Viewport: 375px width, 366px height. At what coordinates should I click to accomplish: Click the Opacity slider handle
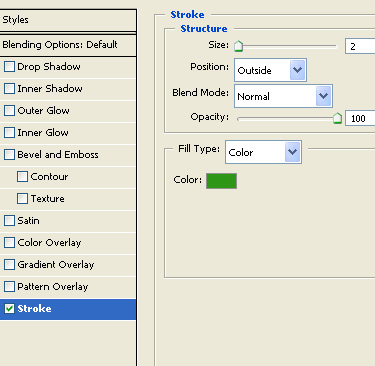[x=338, y=118]
